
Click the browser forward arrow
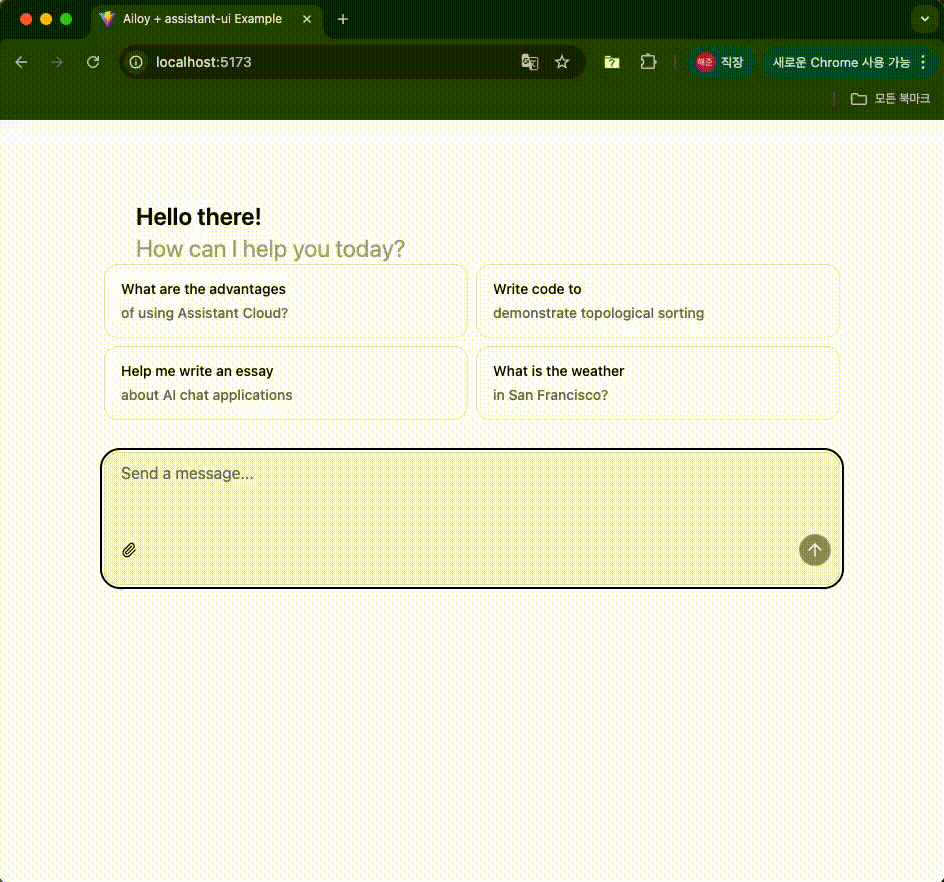[x=57, y=62]
